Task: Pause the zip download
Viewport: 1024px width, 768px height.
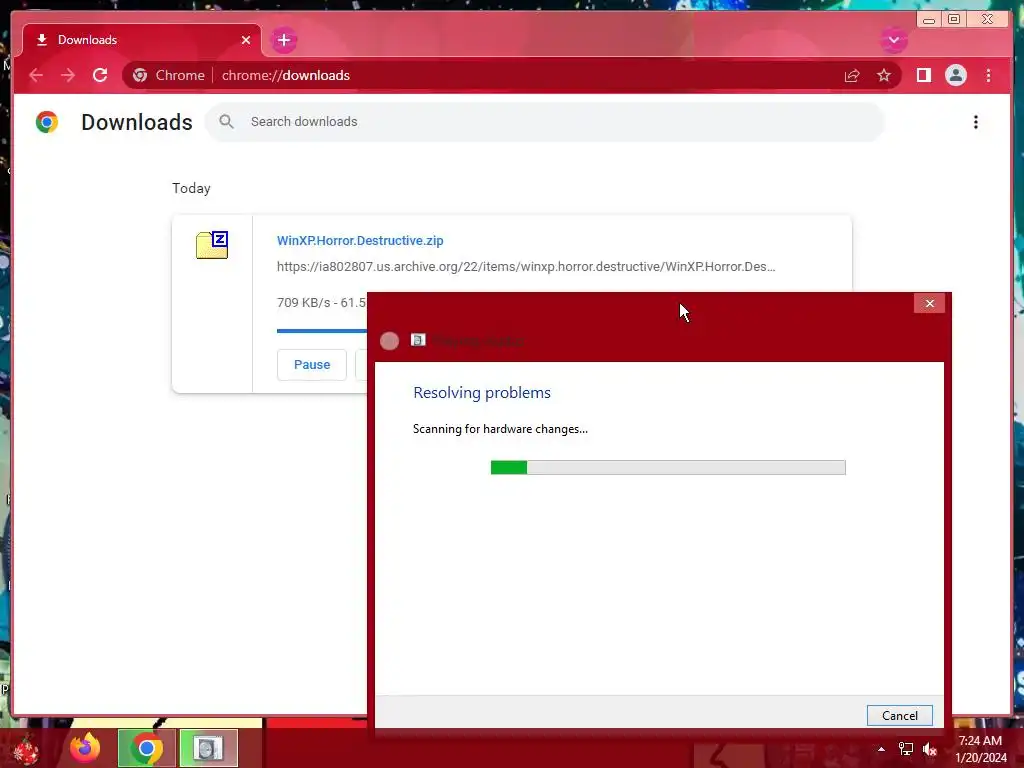Action: coord(312,364)
